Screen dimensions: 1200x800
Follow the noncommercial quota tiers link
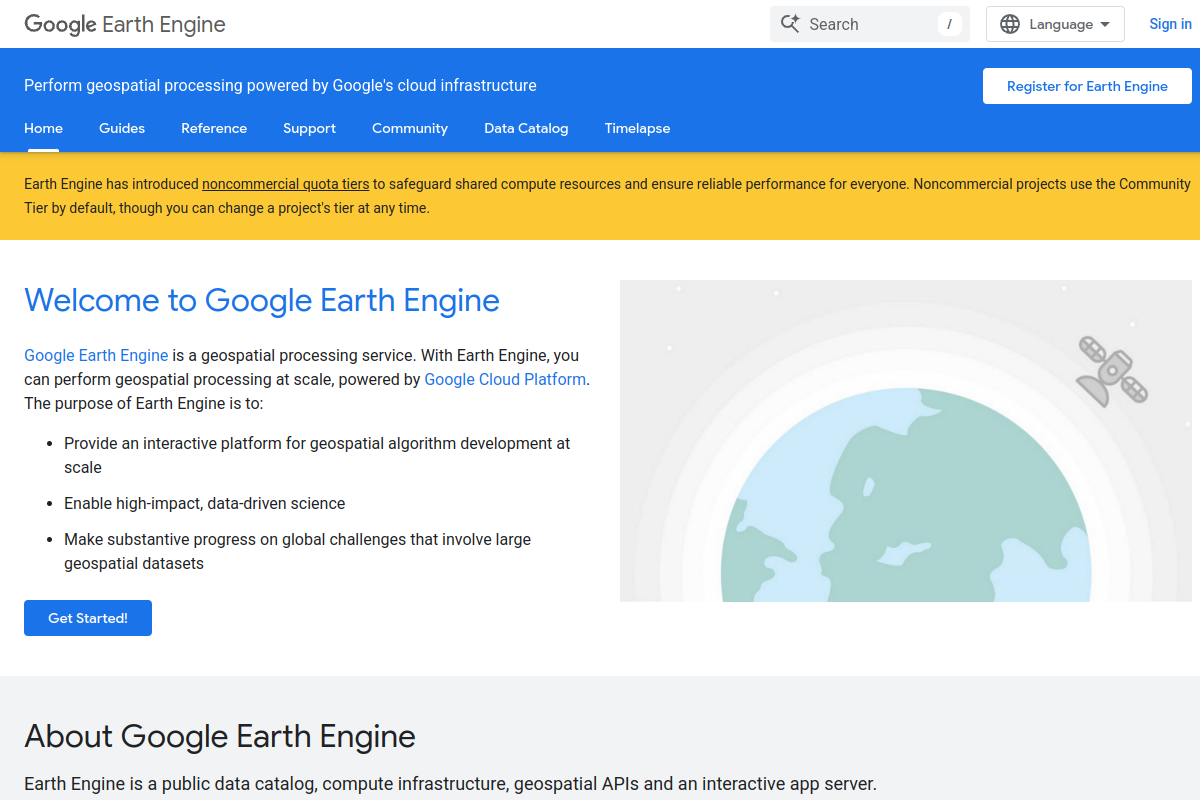tap(286, 184)
